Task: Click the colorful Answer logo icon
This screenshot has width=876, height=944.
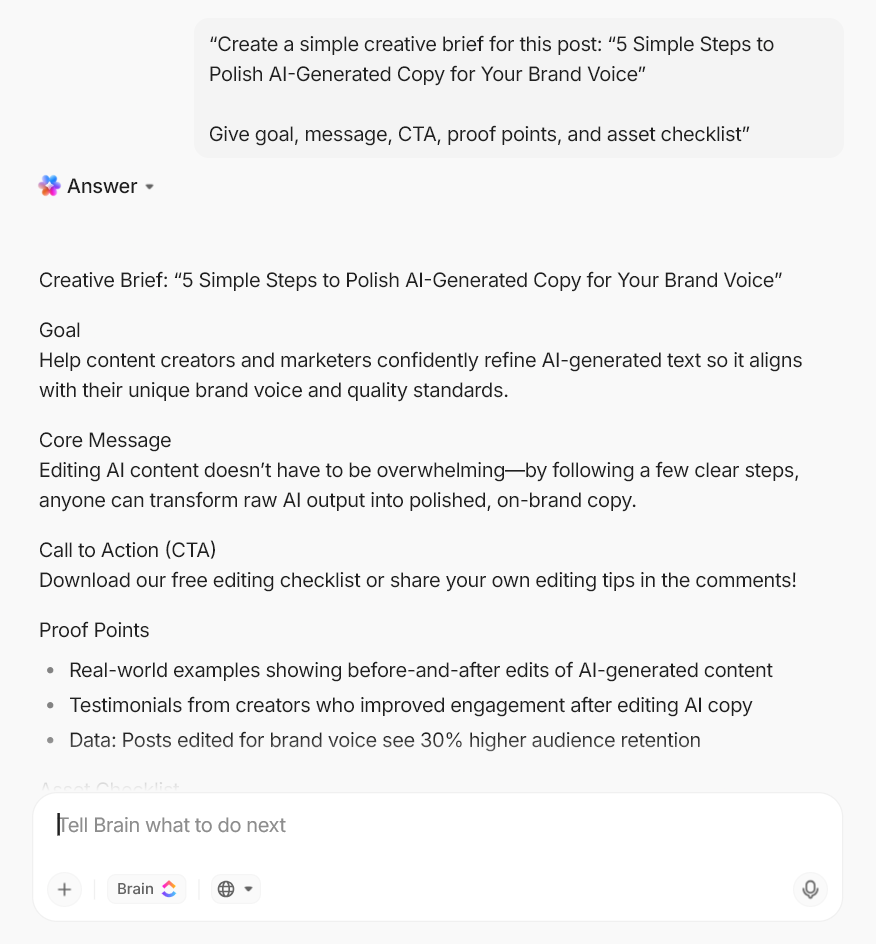Action: 50,186
